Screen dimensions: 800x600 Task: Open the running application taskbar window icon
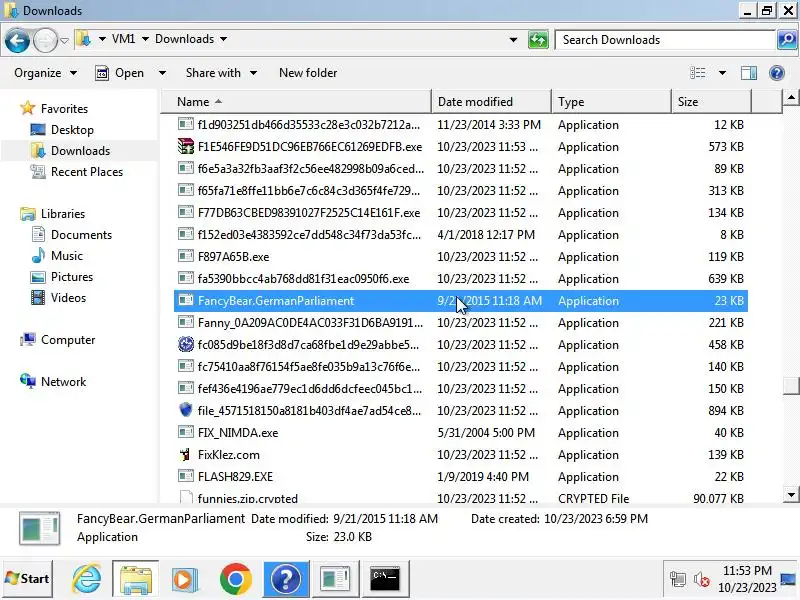pyautogui.click(x=335, y=579)
